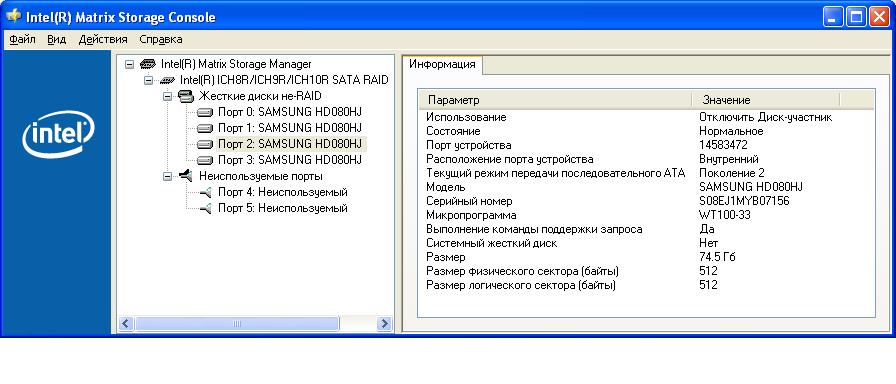Click the unused ports group icon

pyautogui.click(x=186, y=176)
